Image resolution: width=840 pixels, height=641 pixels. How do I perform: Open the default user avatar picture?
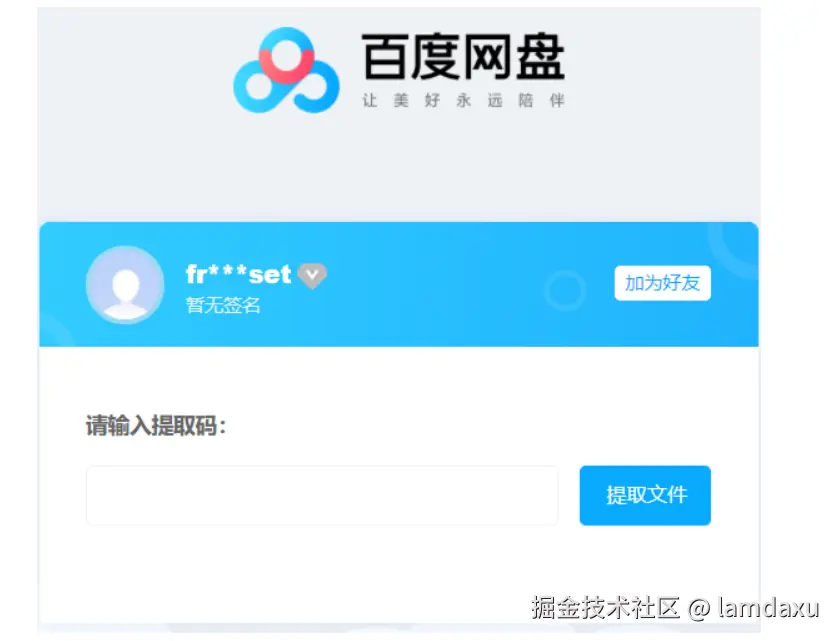[x=125, y=285]
